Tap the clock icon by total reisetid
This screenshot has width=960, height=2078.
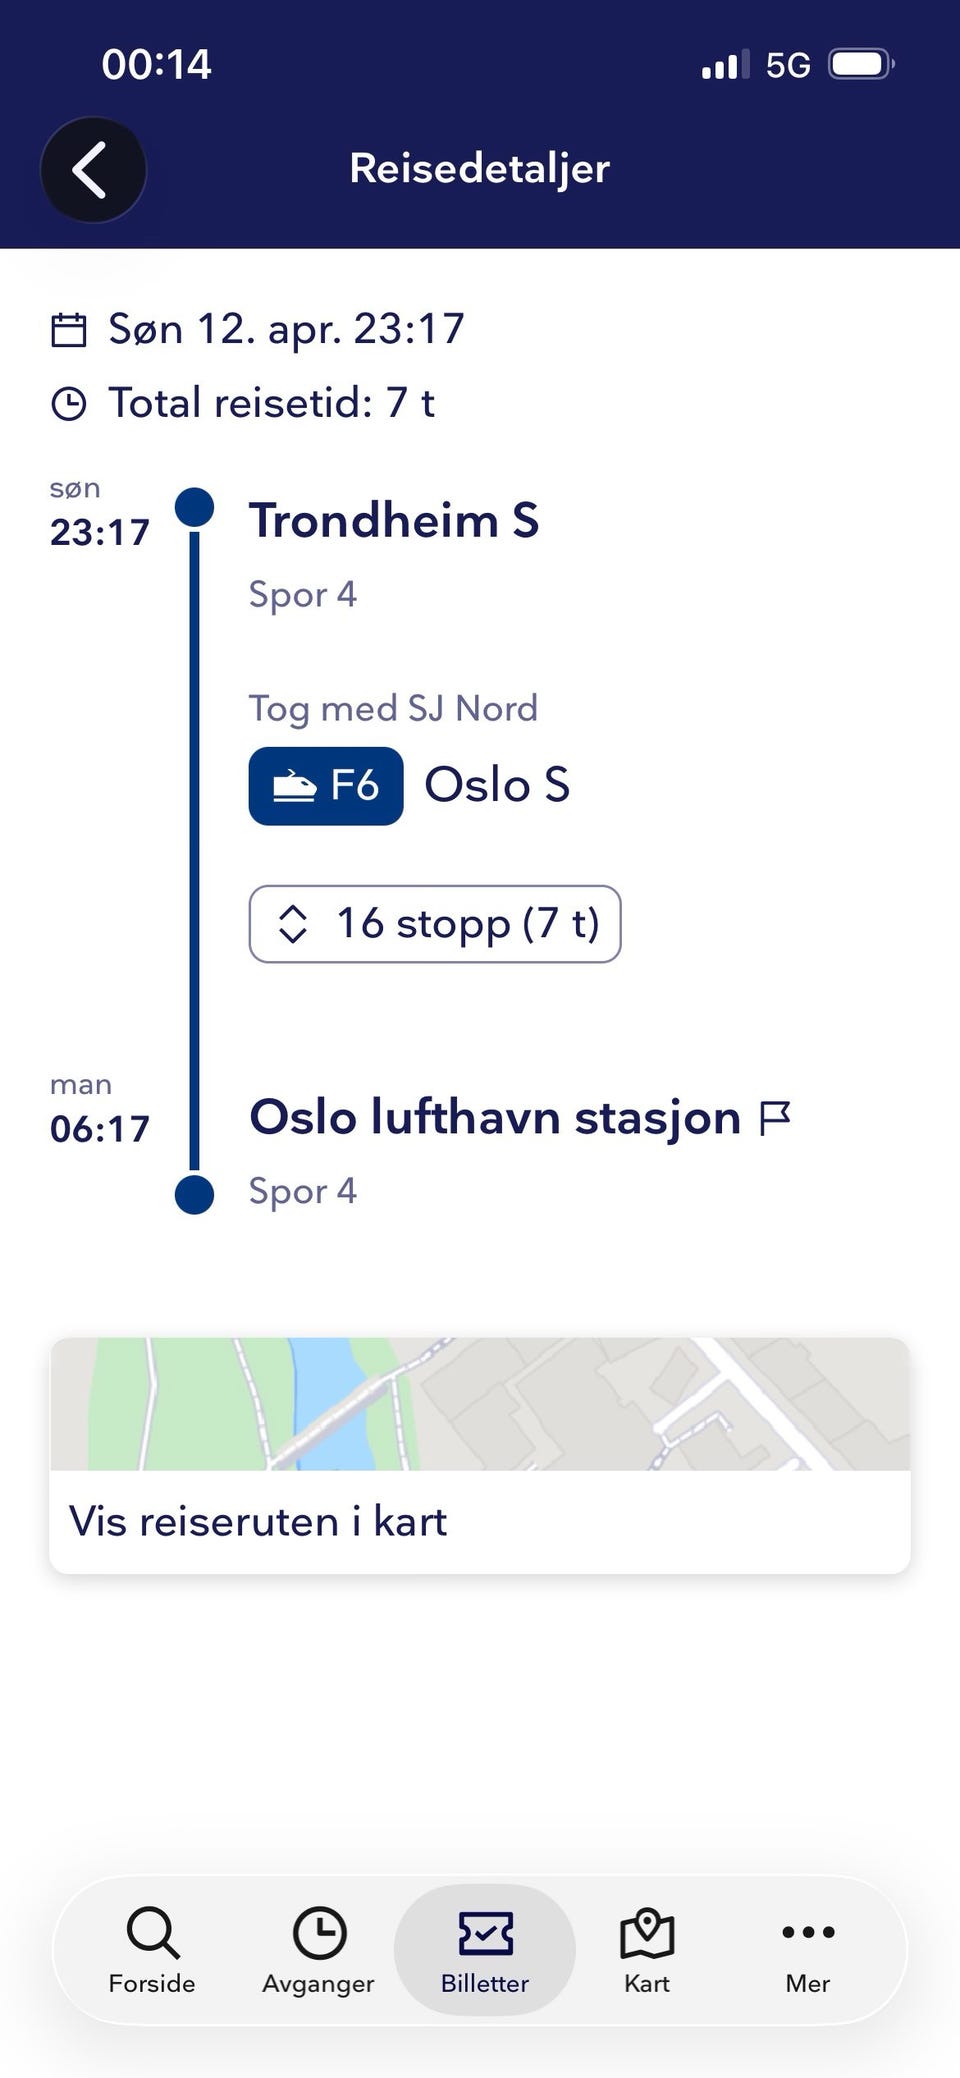point(69,404)
